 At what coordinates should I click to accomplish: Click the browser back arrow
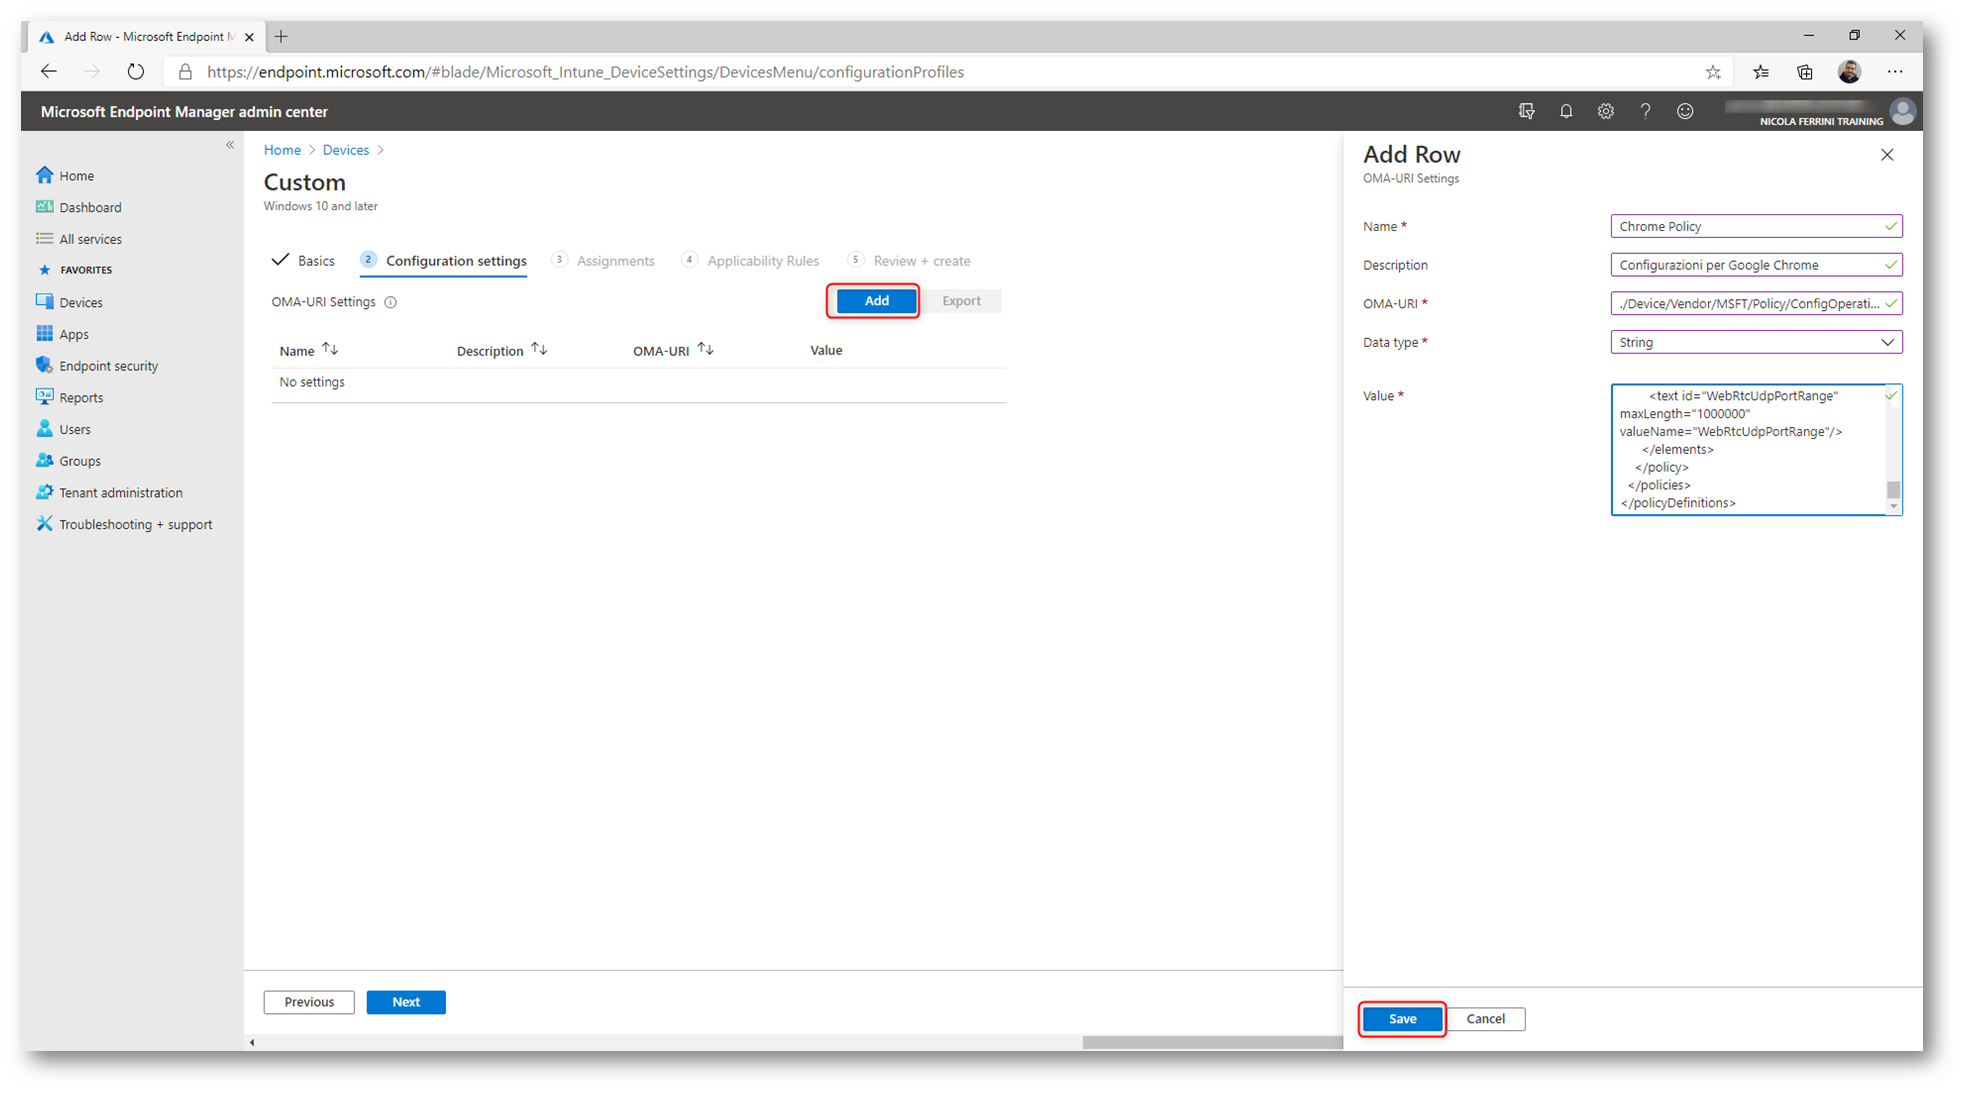[x=48, y=72]
